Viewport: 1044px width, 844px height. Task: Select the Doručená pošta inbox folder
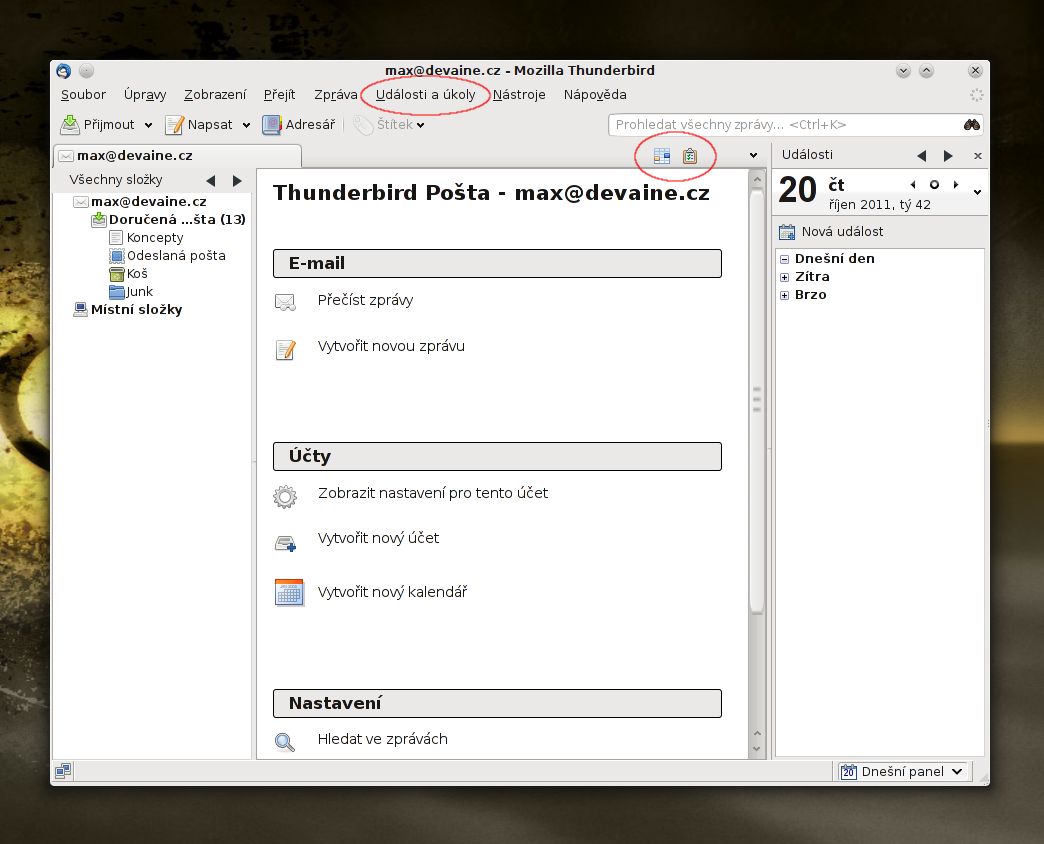pyautogui.click(x=177, y=220)
